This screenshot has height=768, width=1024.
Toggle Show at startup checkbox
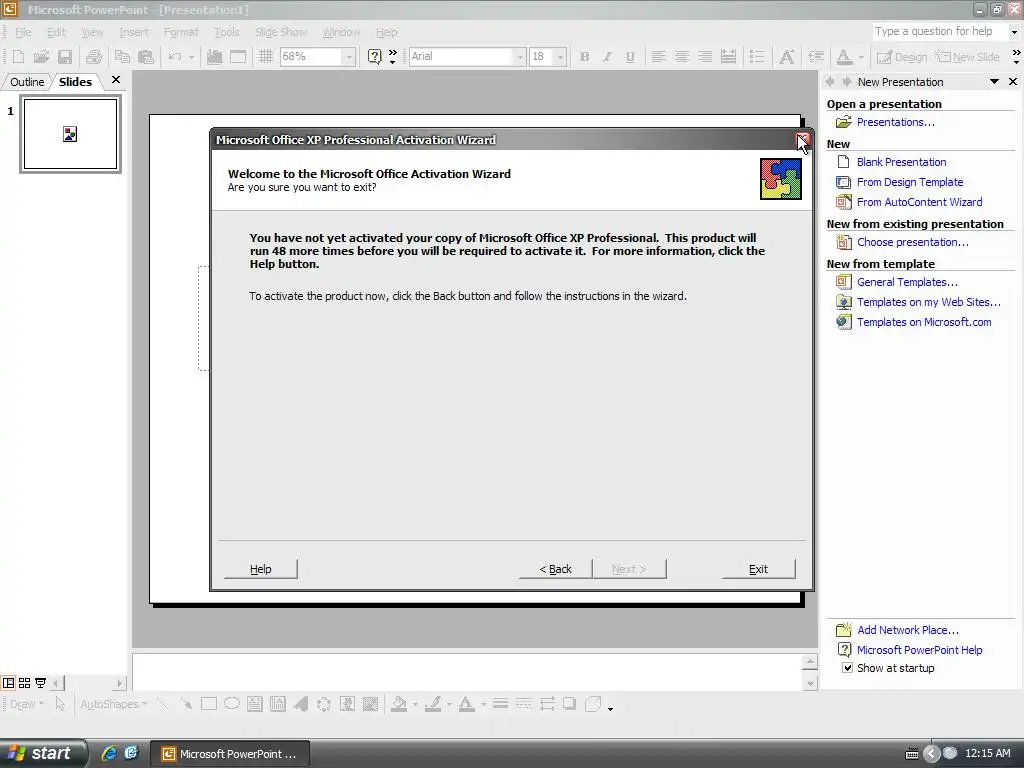pos(847,668)
